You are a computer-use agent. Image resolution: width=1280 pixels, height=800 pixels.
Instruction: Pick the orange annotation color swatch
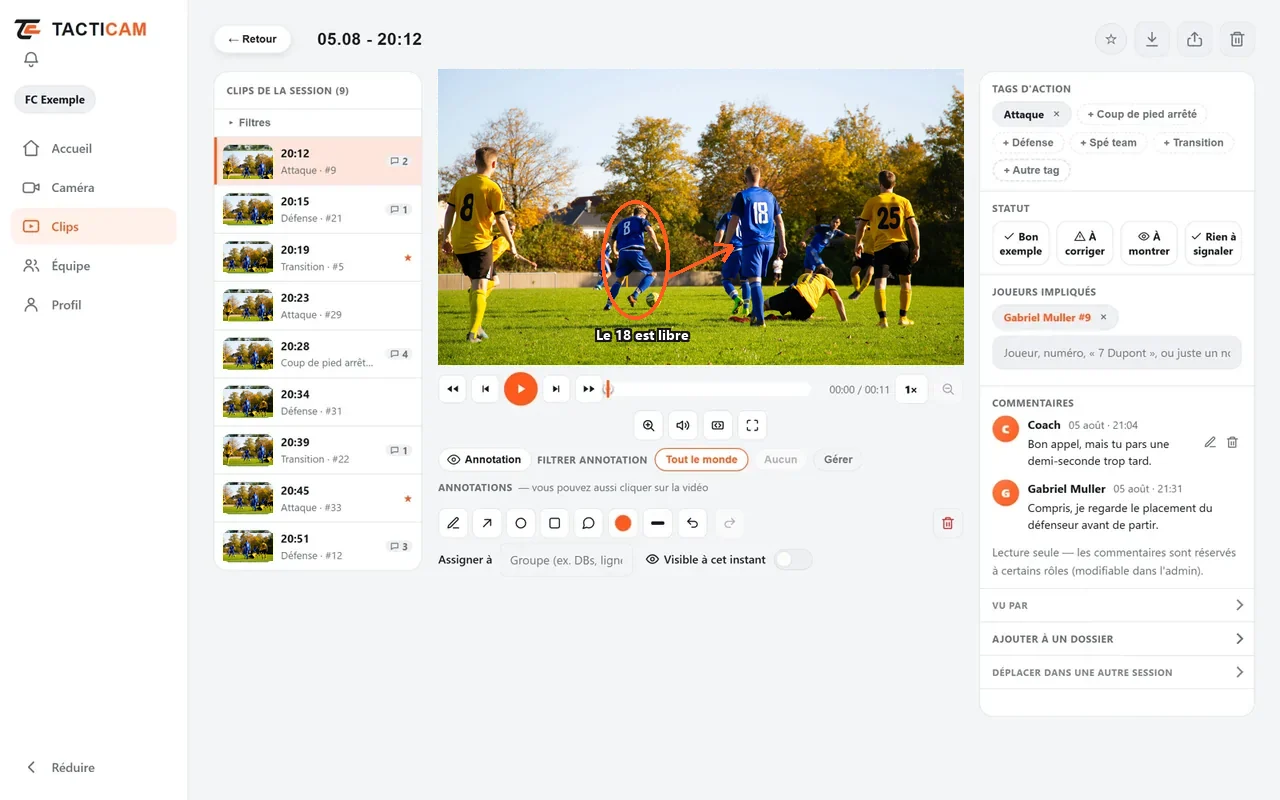623,523
